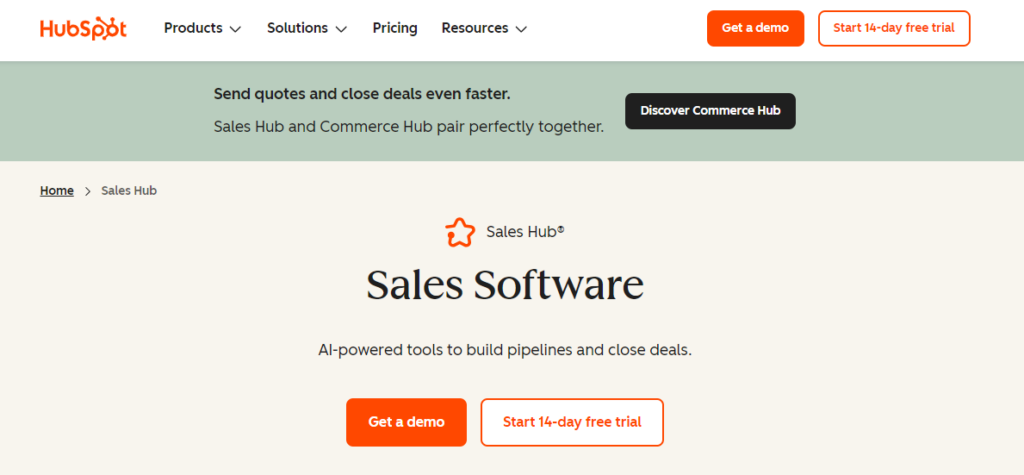Expand the Resources dropdown chevron
The width and height of the screenshot is (1024, 475).
point(521,29)
